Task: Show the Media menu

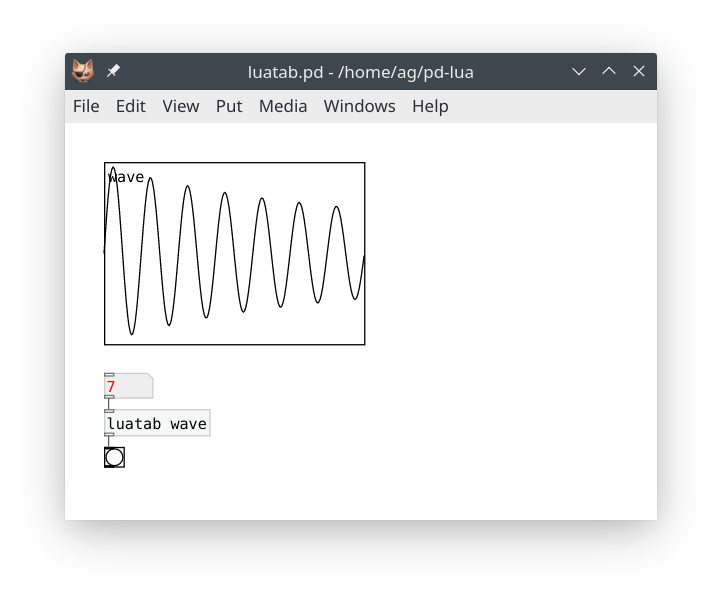Action: [283, 106]
